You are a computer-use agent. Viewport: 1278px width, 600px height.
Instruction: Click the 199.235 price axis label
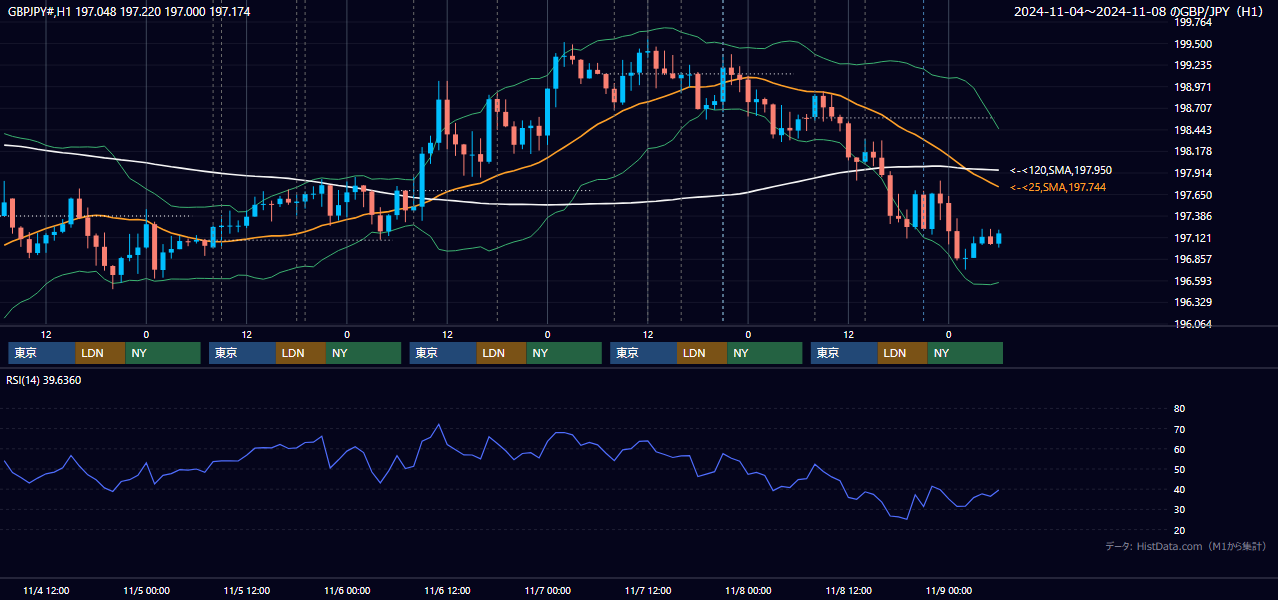click(x=1193, y=65)
